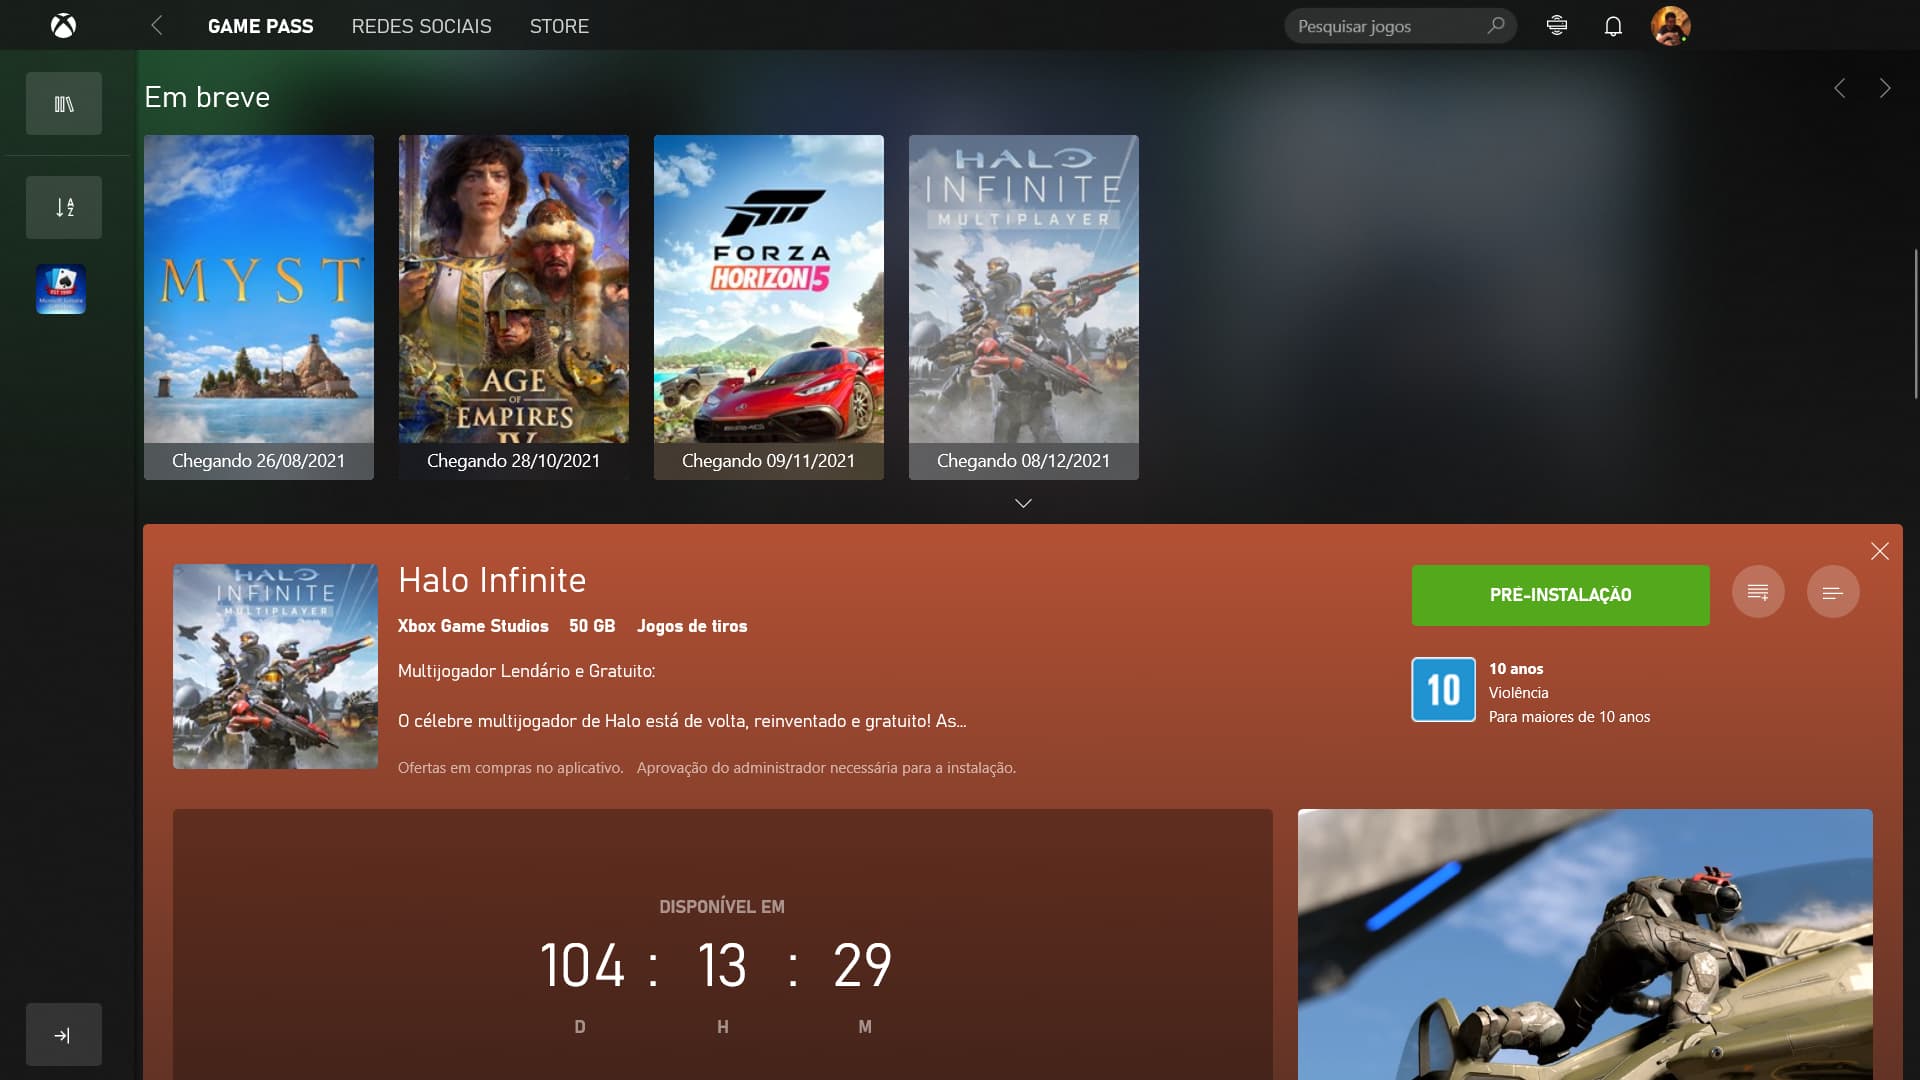This screenshot has width=1920, height=1080.
Task: Open the library icon in sidebar
Action: (64, 104)
